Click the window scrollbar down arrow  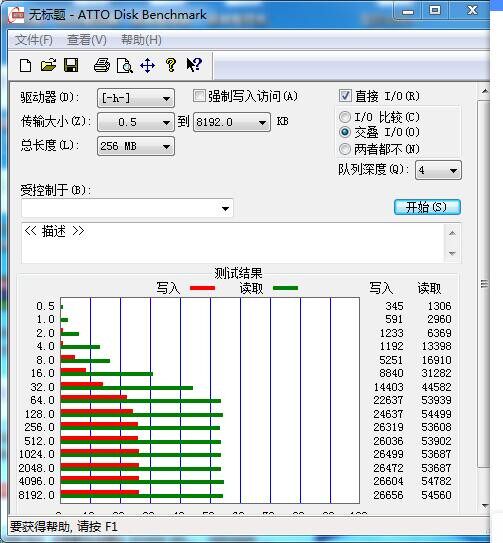(485, 506)
